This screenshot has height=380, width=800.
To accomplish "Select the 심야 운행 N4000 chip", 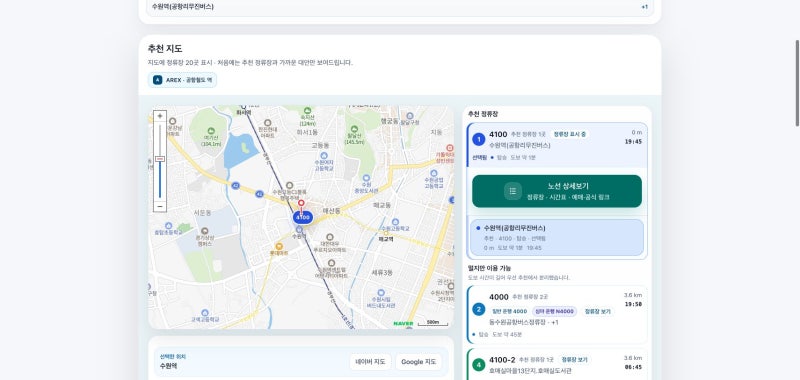I will (555, 311).
